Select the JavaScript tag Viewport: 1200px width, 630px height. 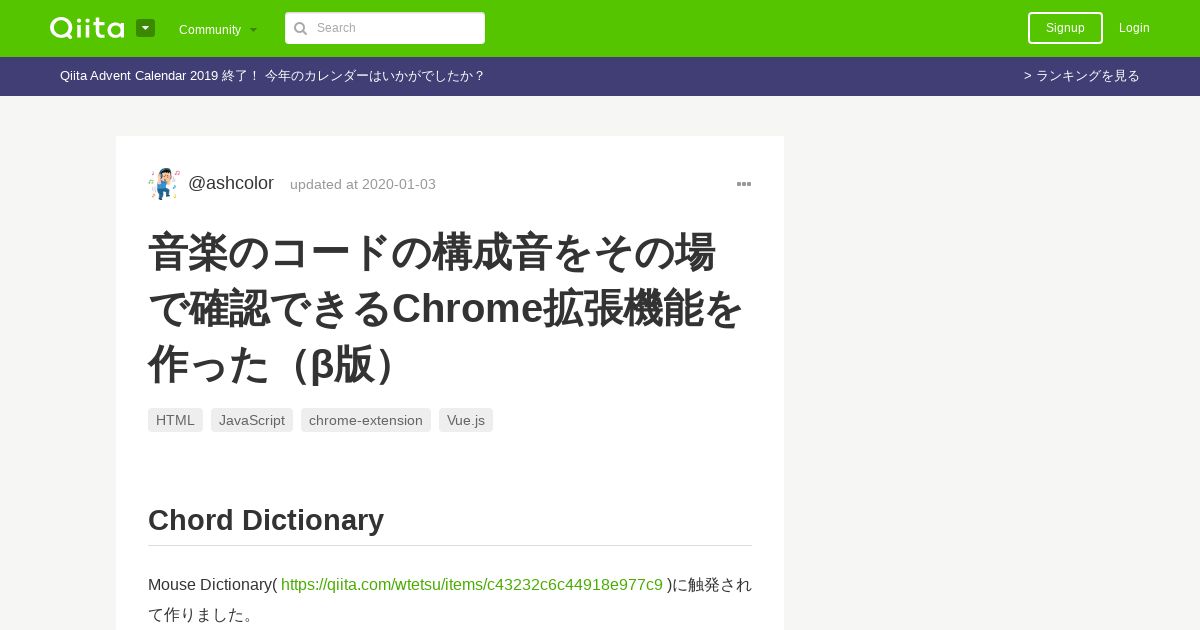[x=252, y=420]
